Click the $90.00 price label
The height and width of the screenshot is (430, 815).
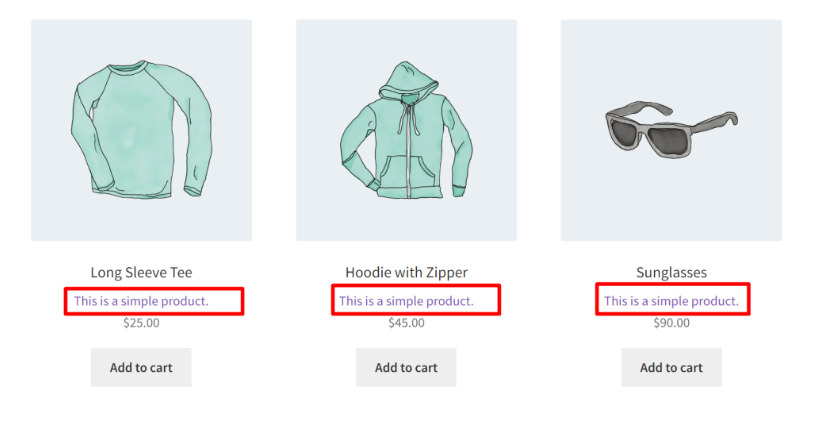pyautogui.click(x=672, y=323)
